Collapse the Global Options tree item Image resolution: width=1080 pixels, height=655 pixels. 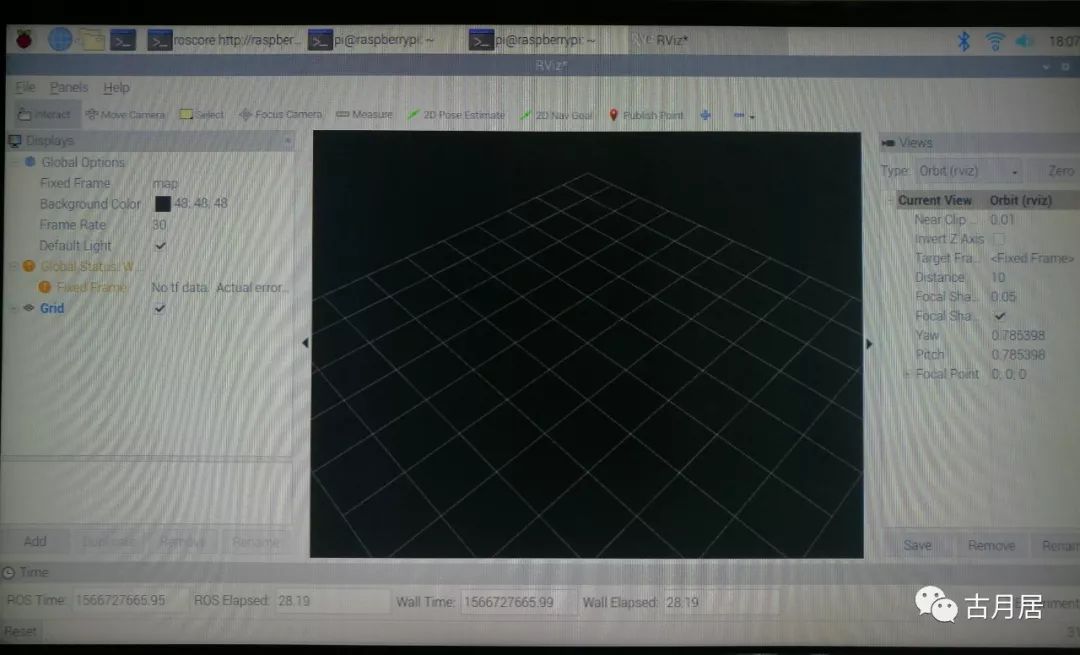(x=14, y=163)
